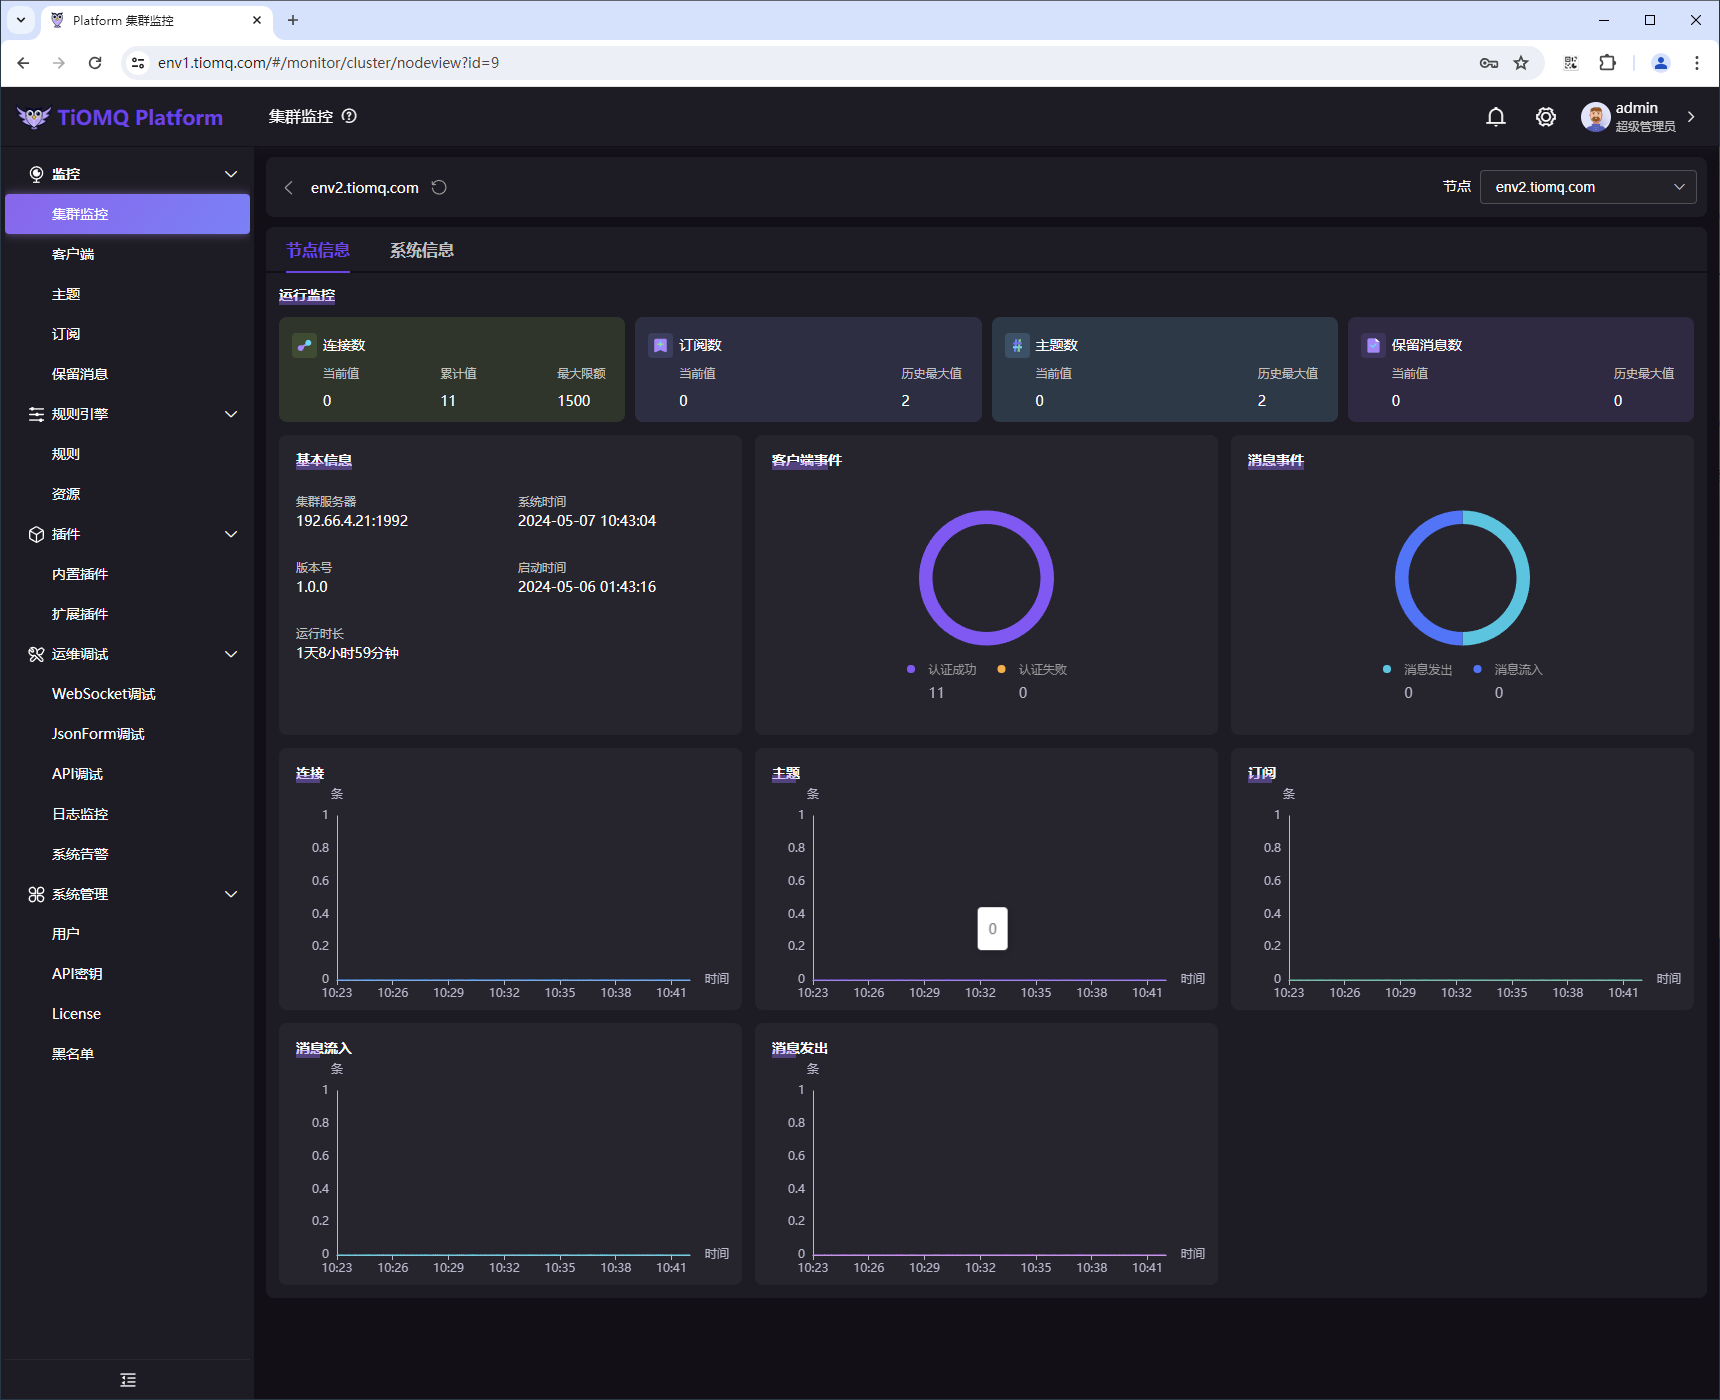Bookmark this page with star icon
The width and height of the screenshot is (1720, 1400).
pyautogui.click(x=1521, y=63)
